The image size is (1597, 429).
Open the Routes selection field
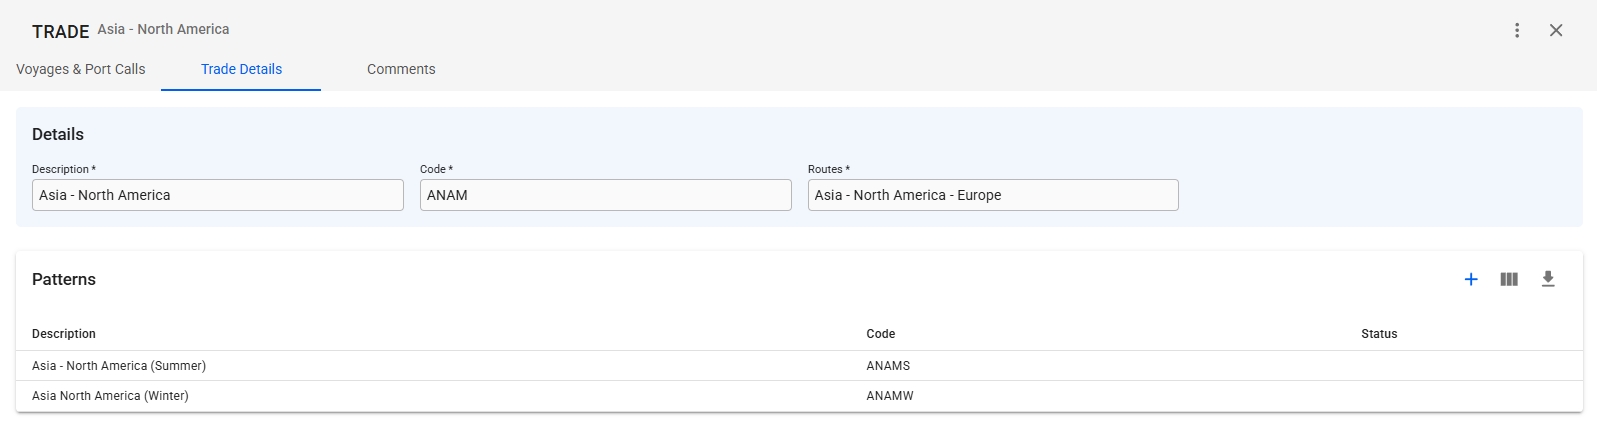click(x=993, y=195)
